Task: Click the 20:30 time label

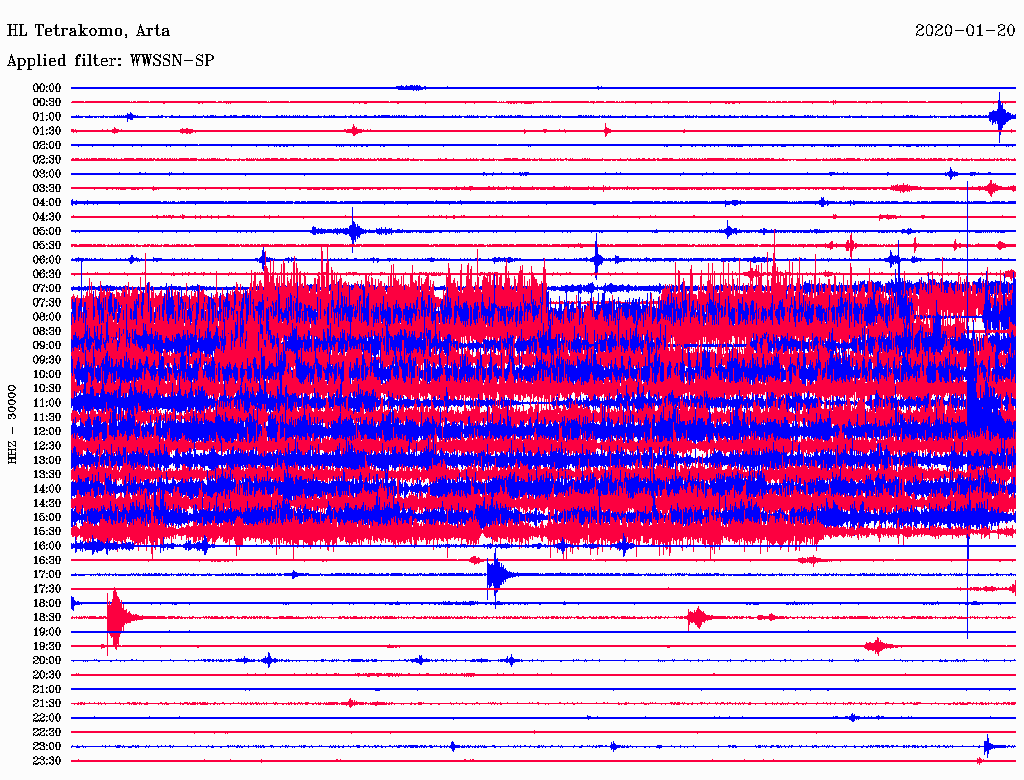Action: point(47,675)
